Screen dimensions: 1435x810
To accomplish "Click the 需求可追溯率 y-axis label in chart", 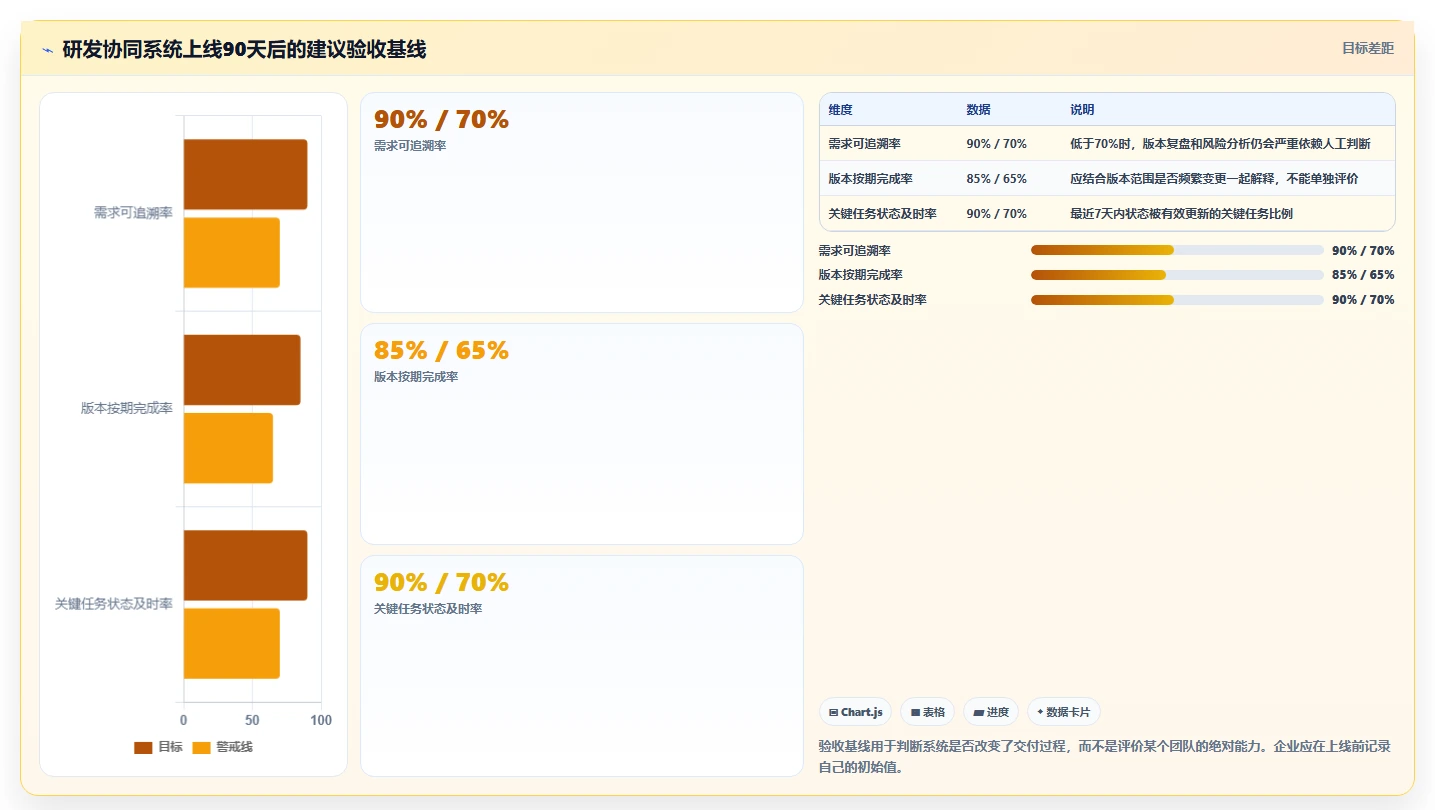I will click(x=133, y=213).
